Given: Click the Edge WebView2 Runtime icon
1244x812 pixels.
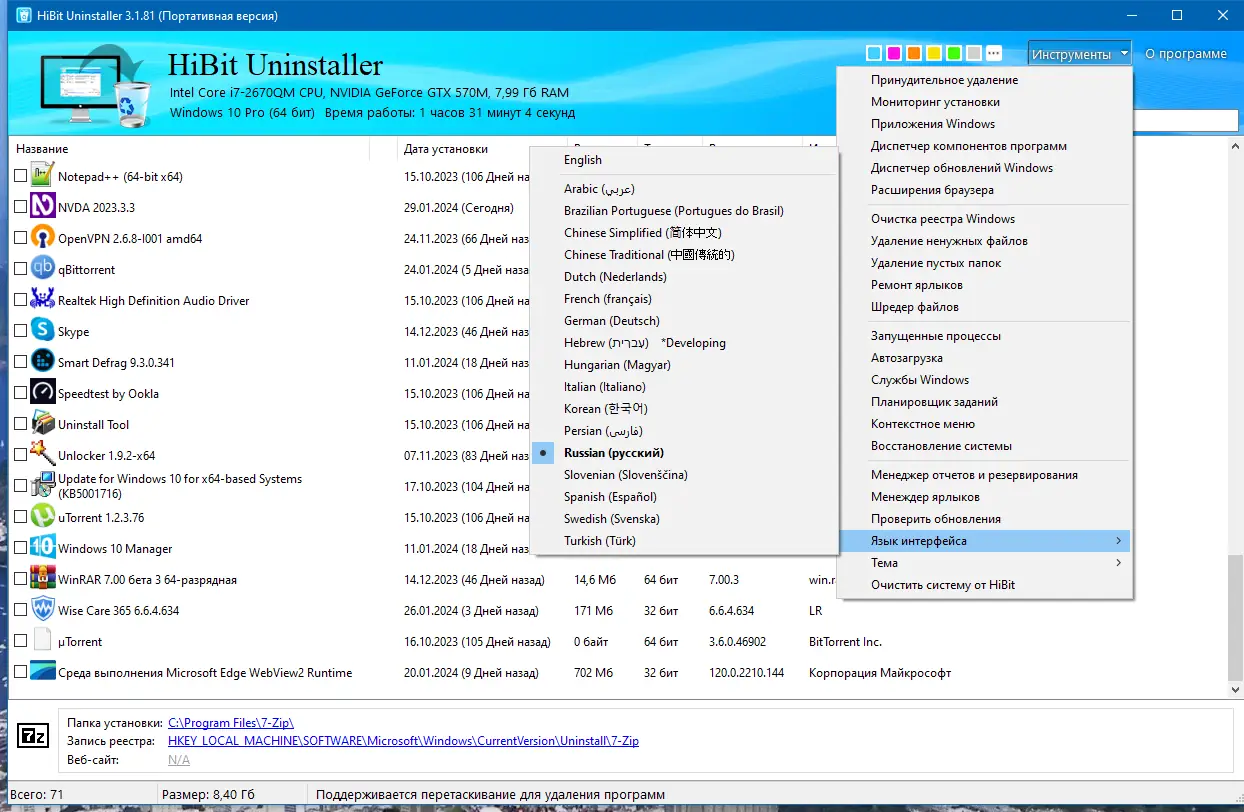Looking at the screenshot, I should (x=42, y=672).
